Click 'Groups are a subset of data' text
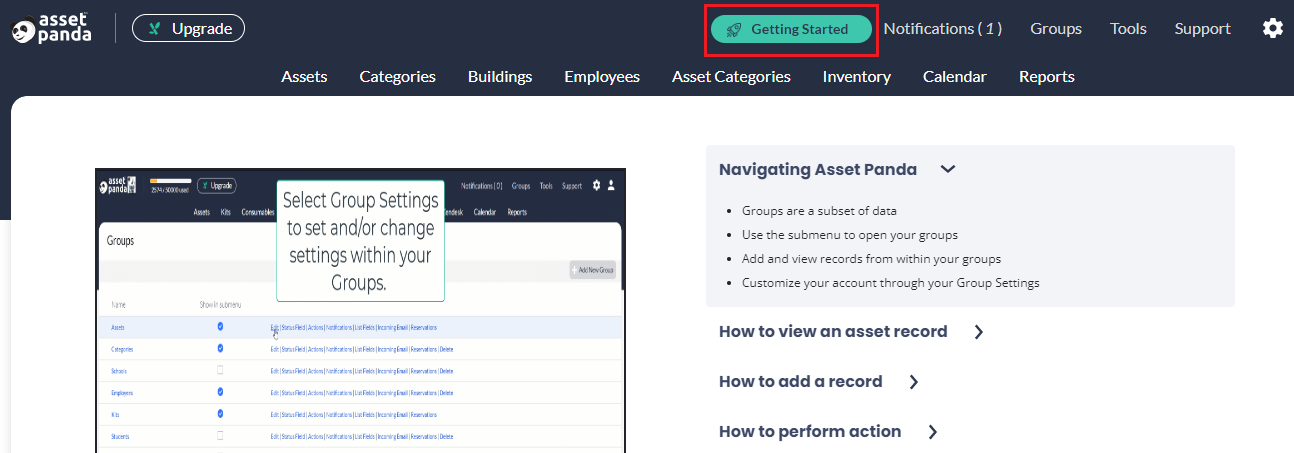Screen dimensions: 1294x453 (819, 211)
